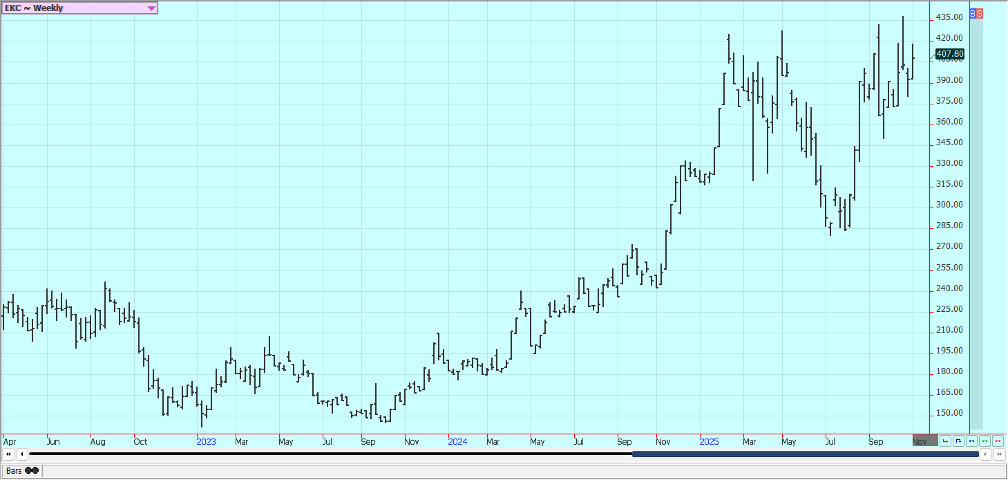The image size is (1008, 480).
Task: Click the pink dropdown arrow in title bar
Action: 151,7
